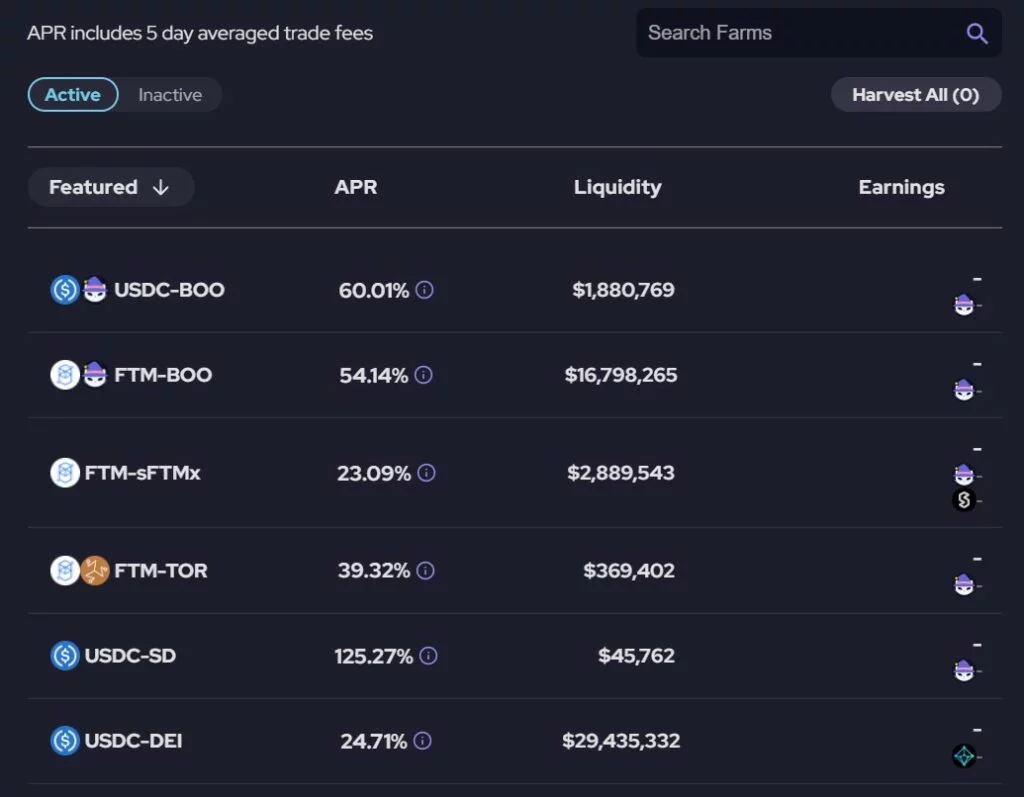Click the info icon beside 60.01% APR

[x=425, y=290]
